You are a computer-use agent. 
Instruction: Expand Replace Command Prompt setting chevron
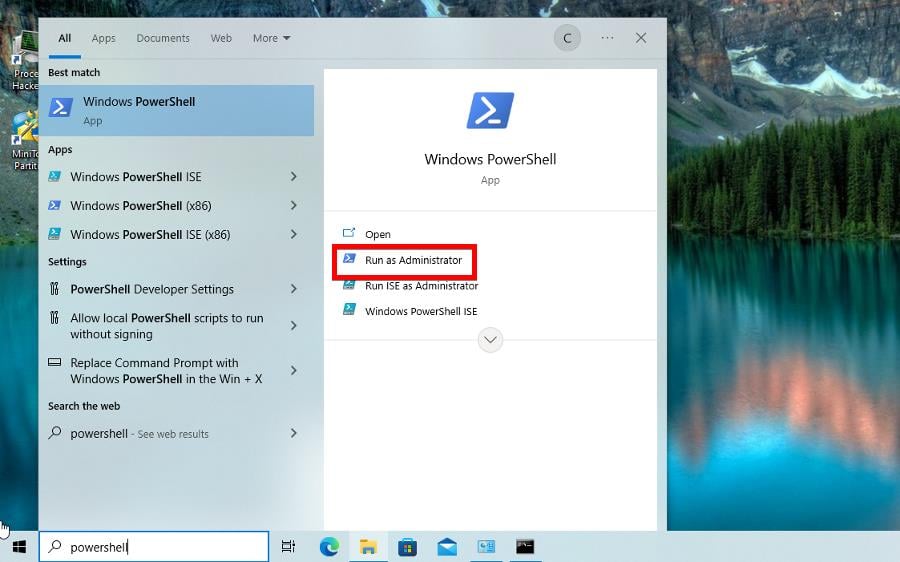point(294,370)
